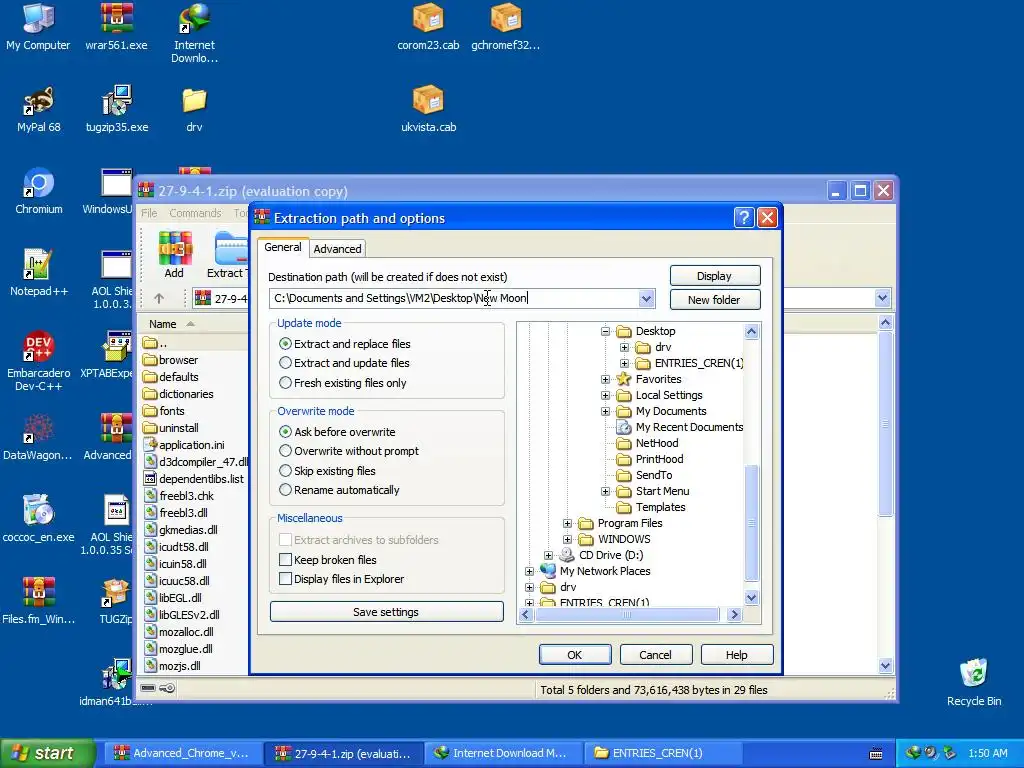This screenshot has width=1024, height=768.
Task: Select My Recent Documents in tree
Action: [x=680, y=427]
